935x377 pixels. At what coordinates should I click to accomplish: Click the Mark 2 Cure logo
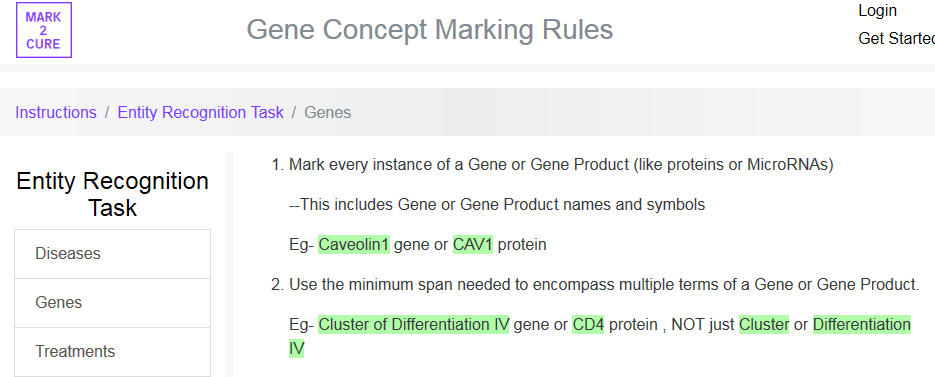(44, 30)
